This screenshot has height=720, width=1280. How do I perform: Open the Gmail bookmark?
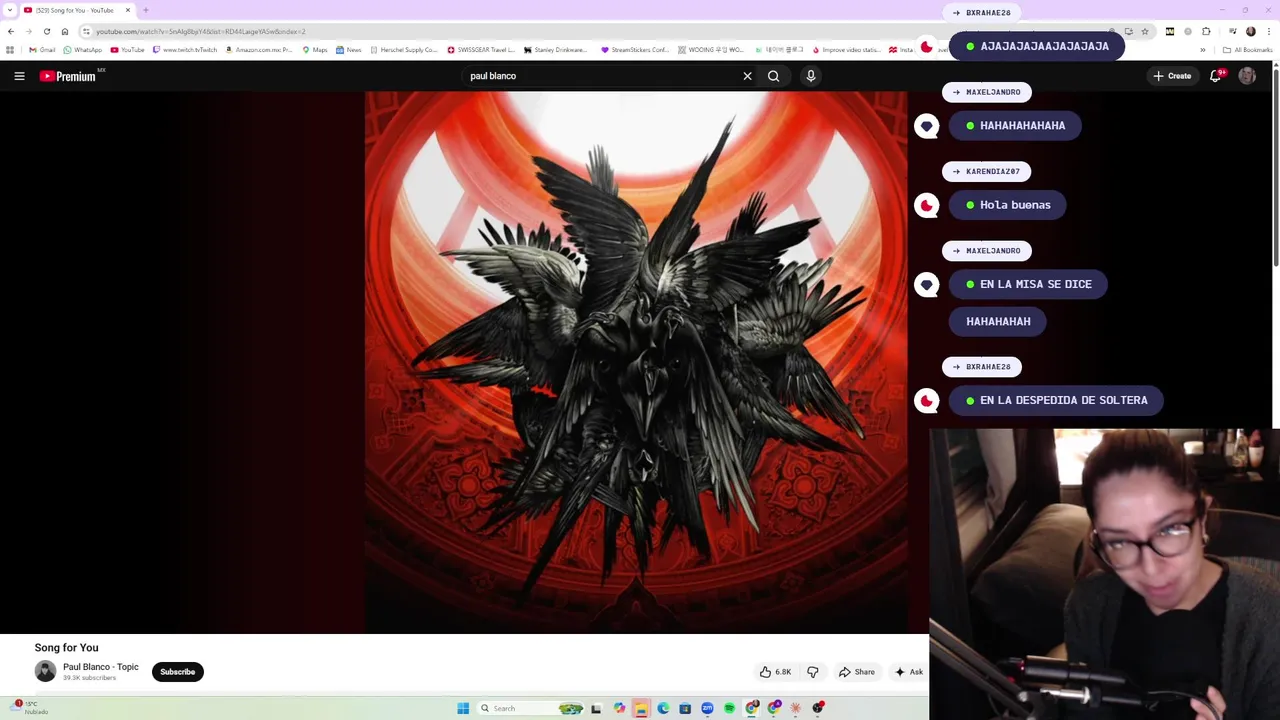42,50
